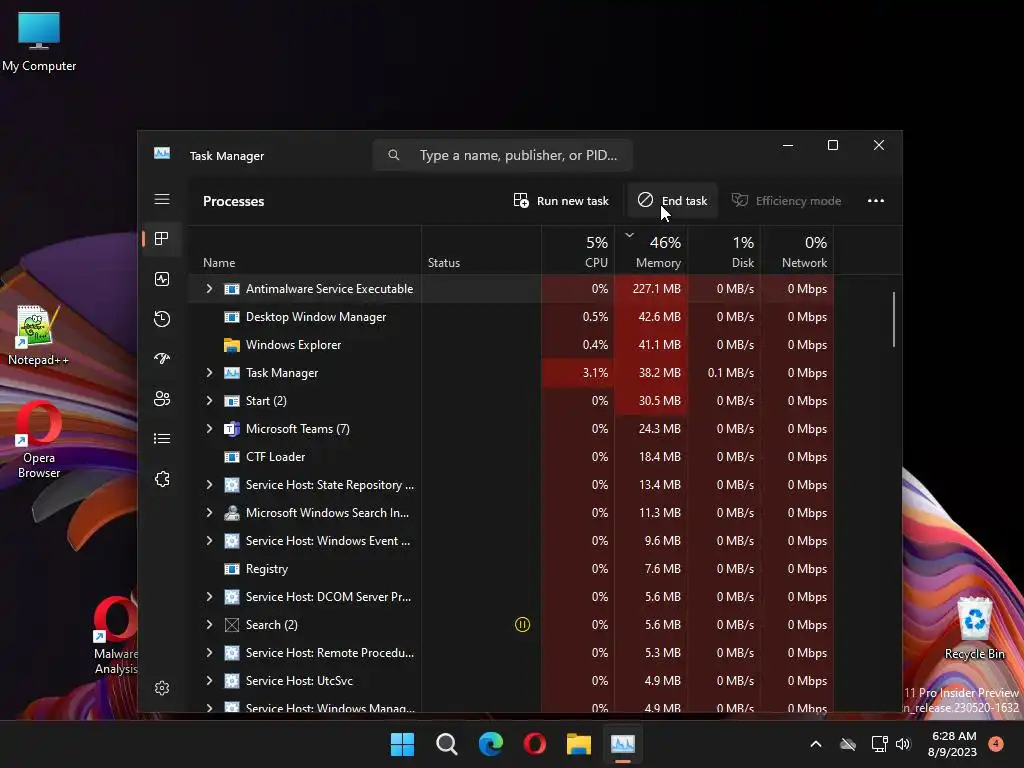Screen dimensions: 1024x768
Task: Click the Efficiency mode button
Action: click(x=786, y=200)
